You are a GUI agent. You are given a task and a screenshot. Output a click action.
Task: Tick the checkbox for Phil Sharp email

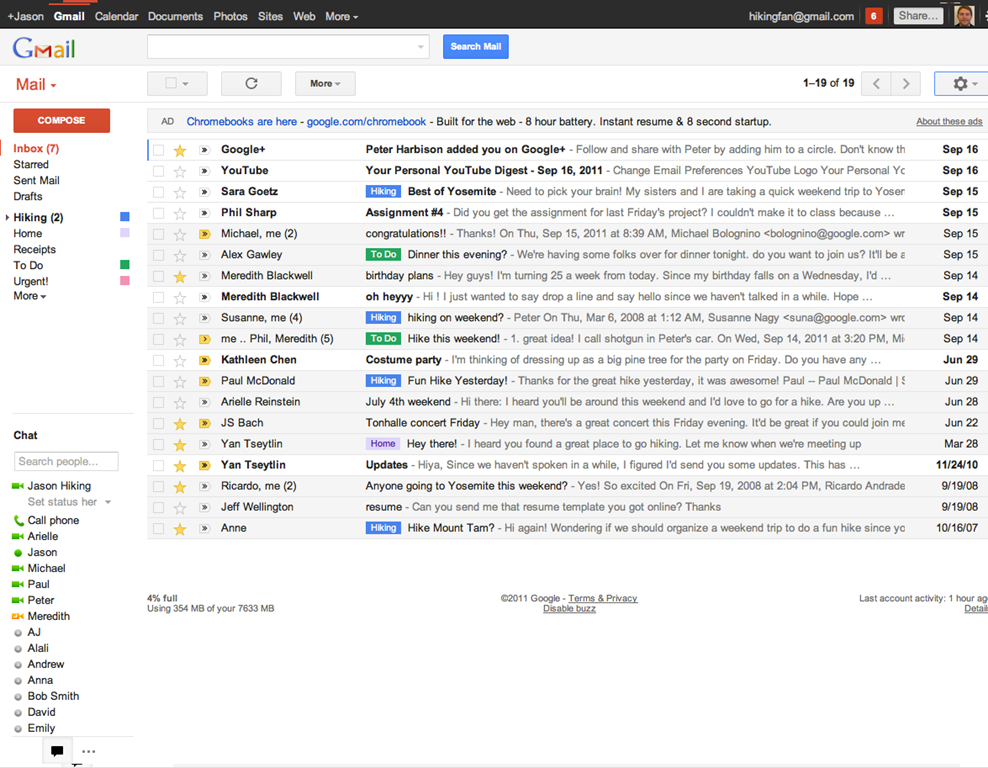click(x=158, y=213)
